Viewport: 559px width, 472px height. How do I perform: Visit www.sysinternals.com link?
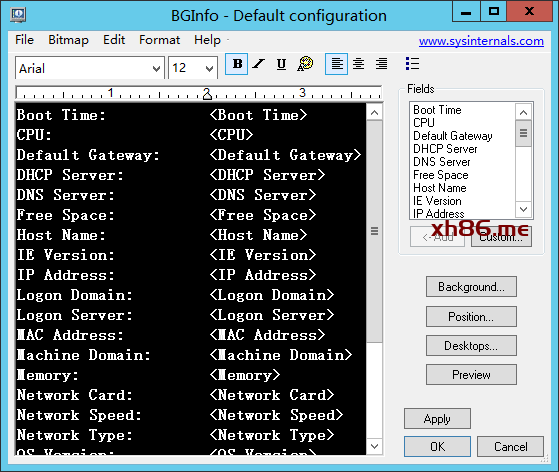click(x=481, y=41)
